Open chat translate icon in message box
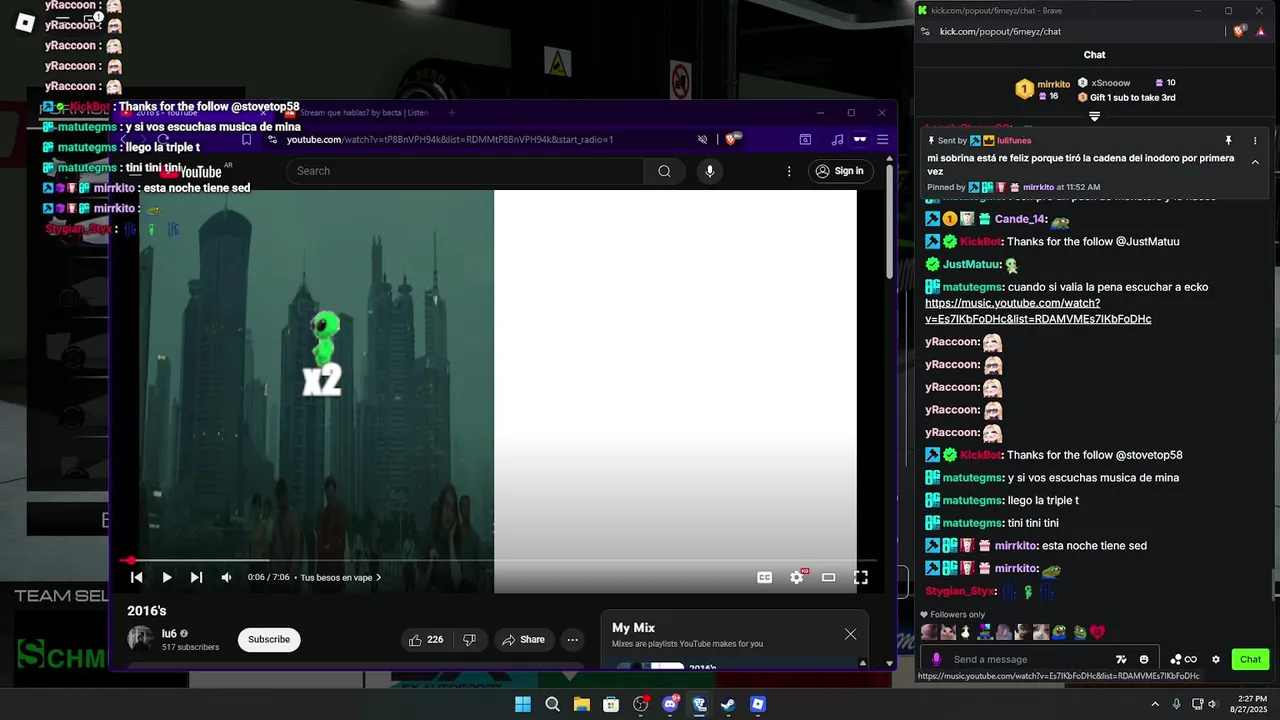The width and height of the screenshot is (1280, 720). [x=1121, y=659]
